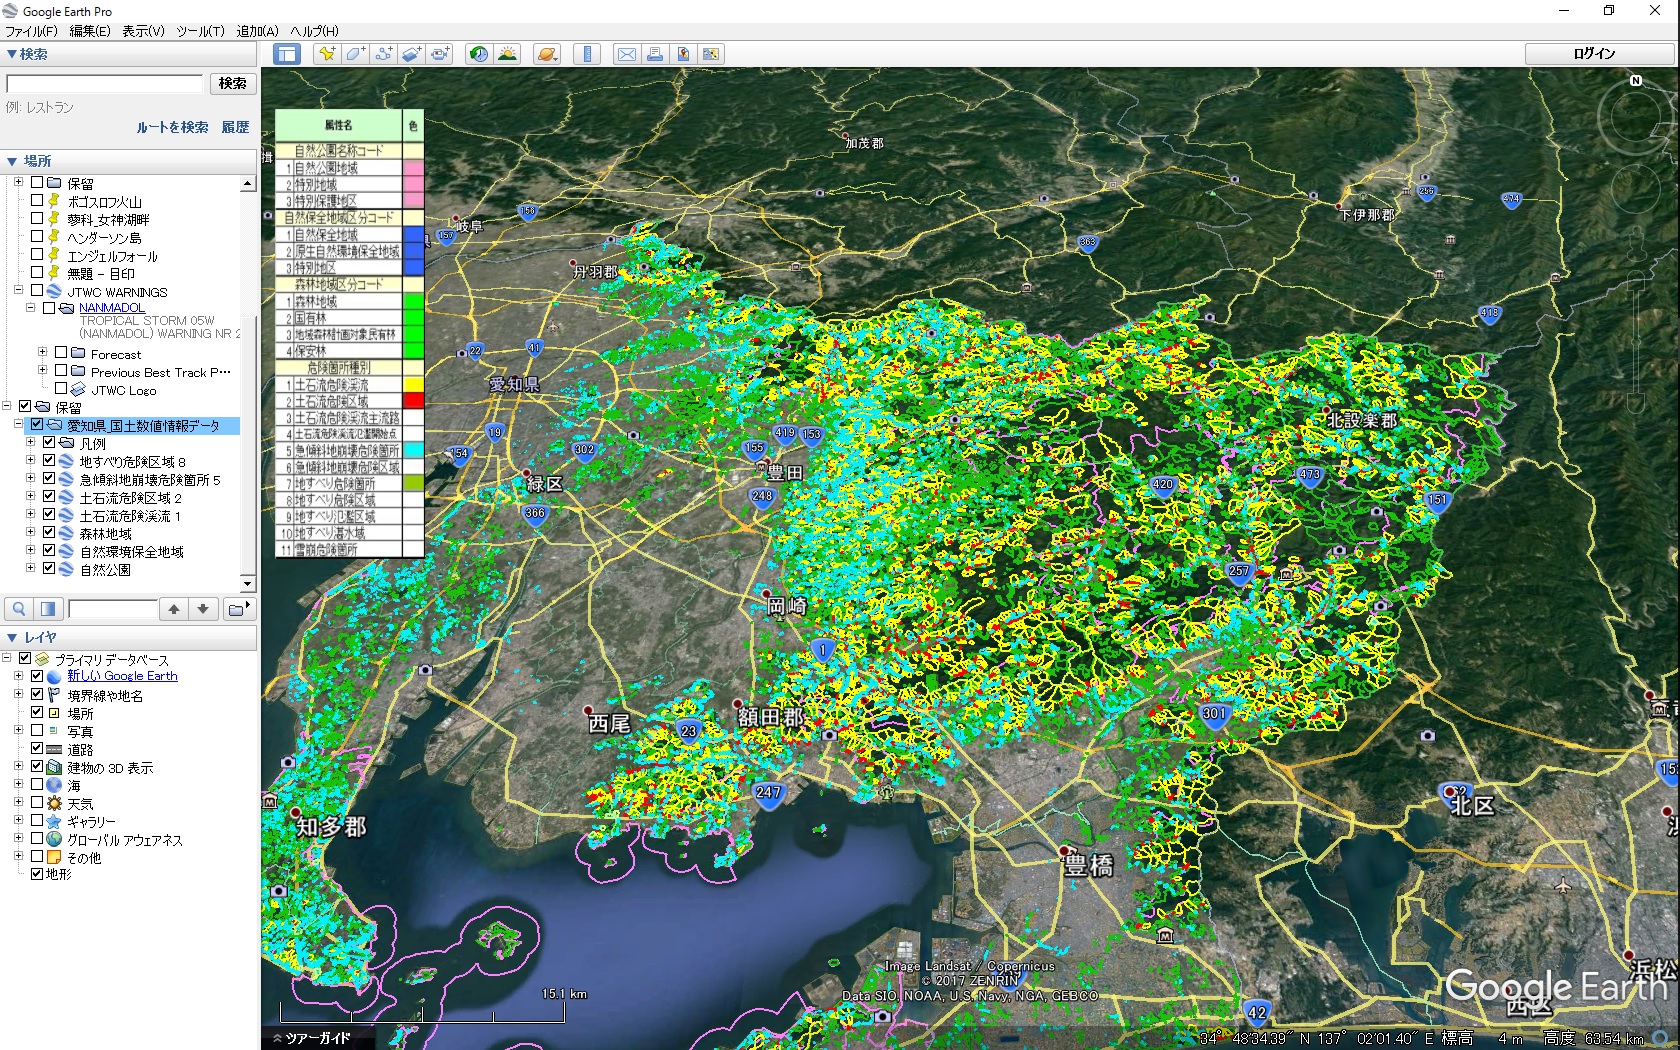Viewport: 1680px width, 1050px height.
Task: Open the ファイル(F) menu
Action: (31, 31)
